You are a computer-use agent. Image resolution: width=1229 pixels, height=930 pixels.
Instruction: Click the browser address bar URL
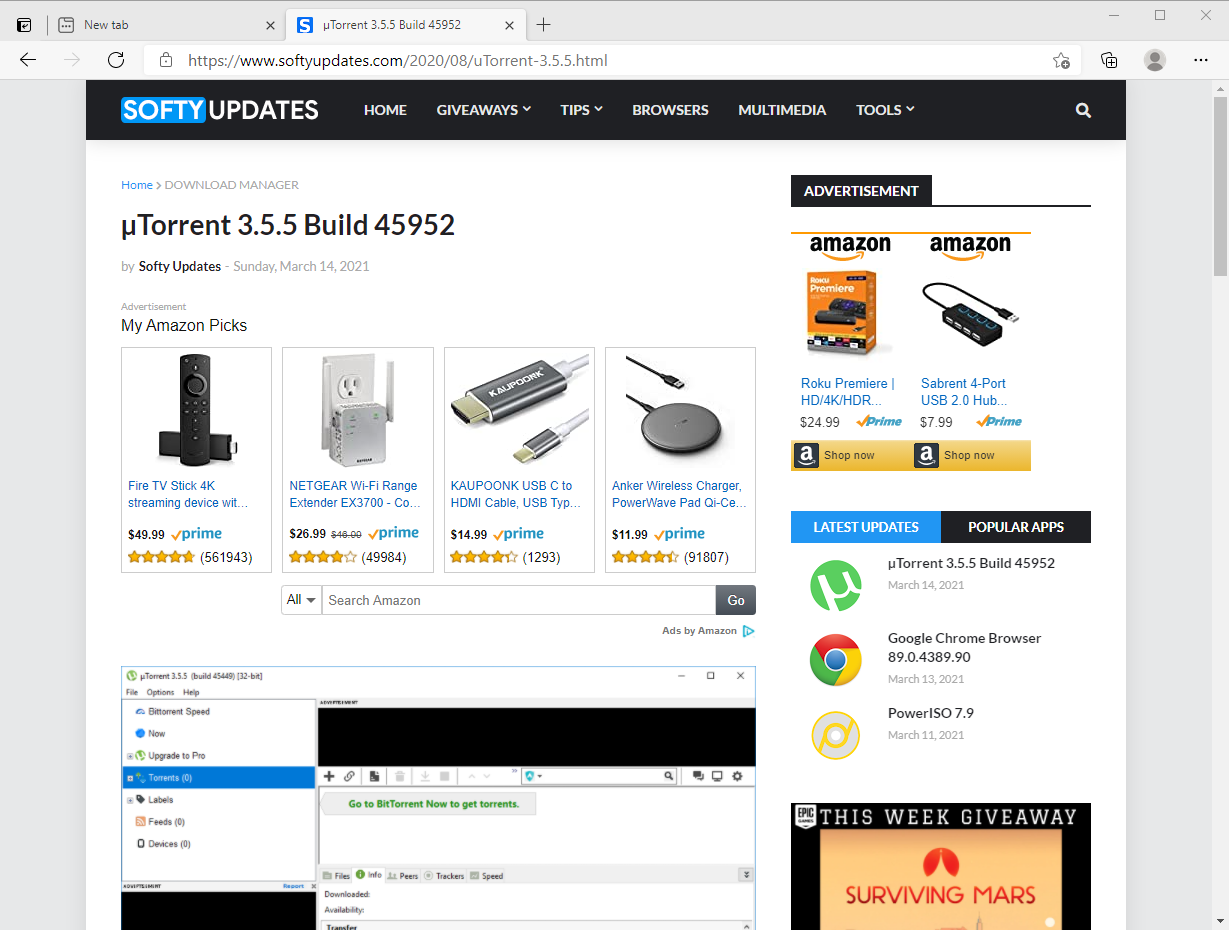pos(398,60)
